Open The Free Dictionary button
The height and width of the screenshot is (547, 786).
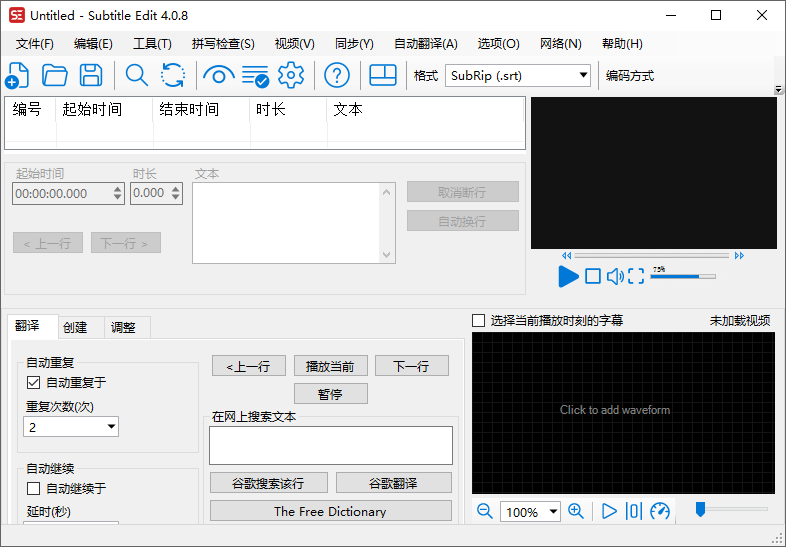[x=330, y=511]
